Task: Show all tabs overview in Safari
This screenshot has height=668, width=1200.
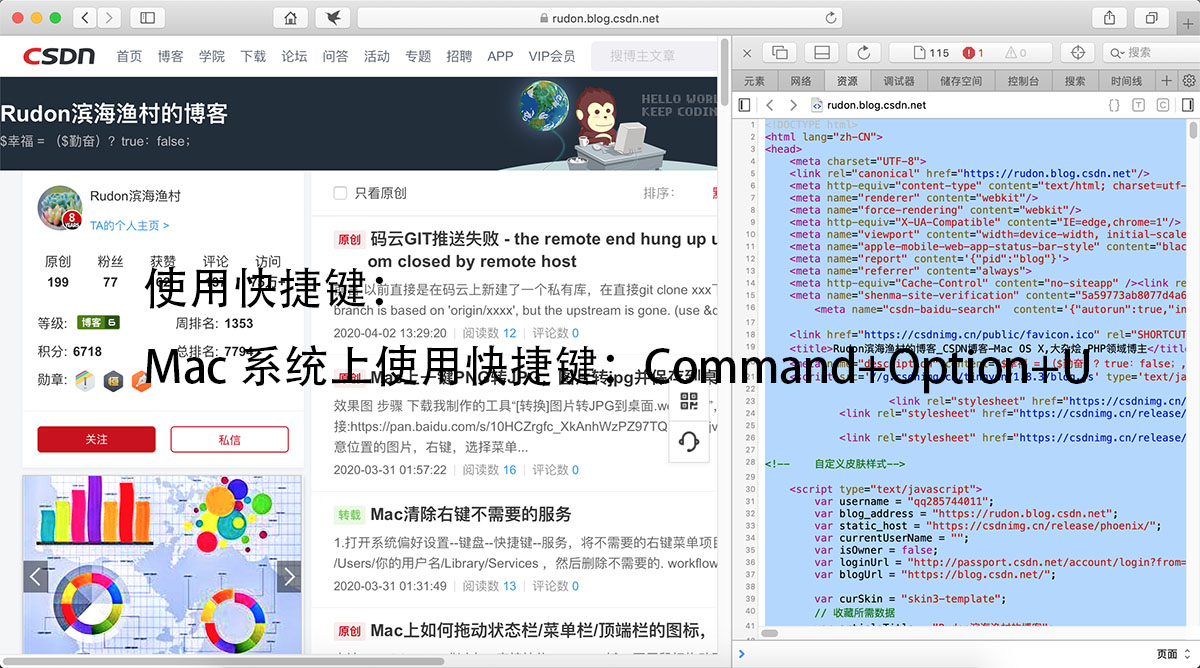Action: [1152, 18]
